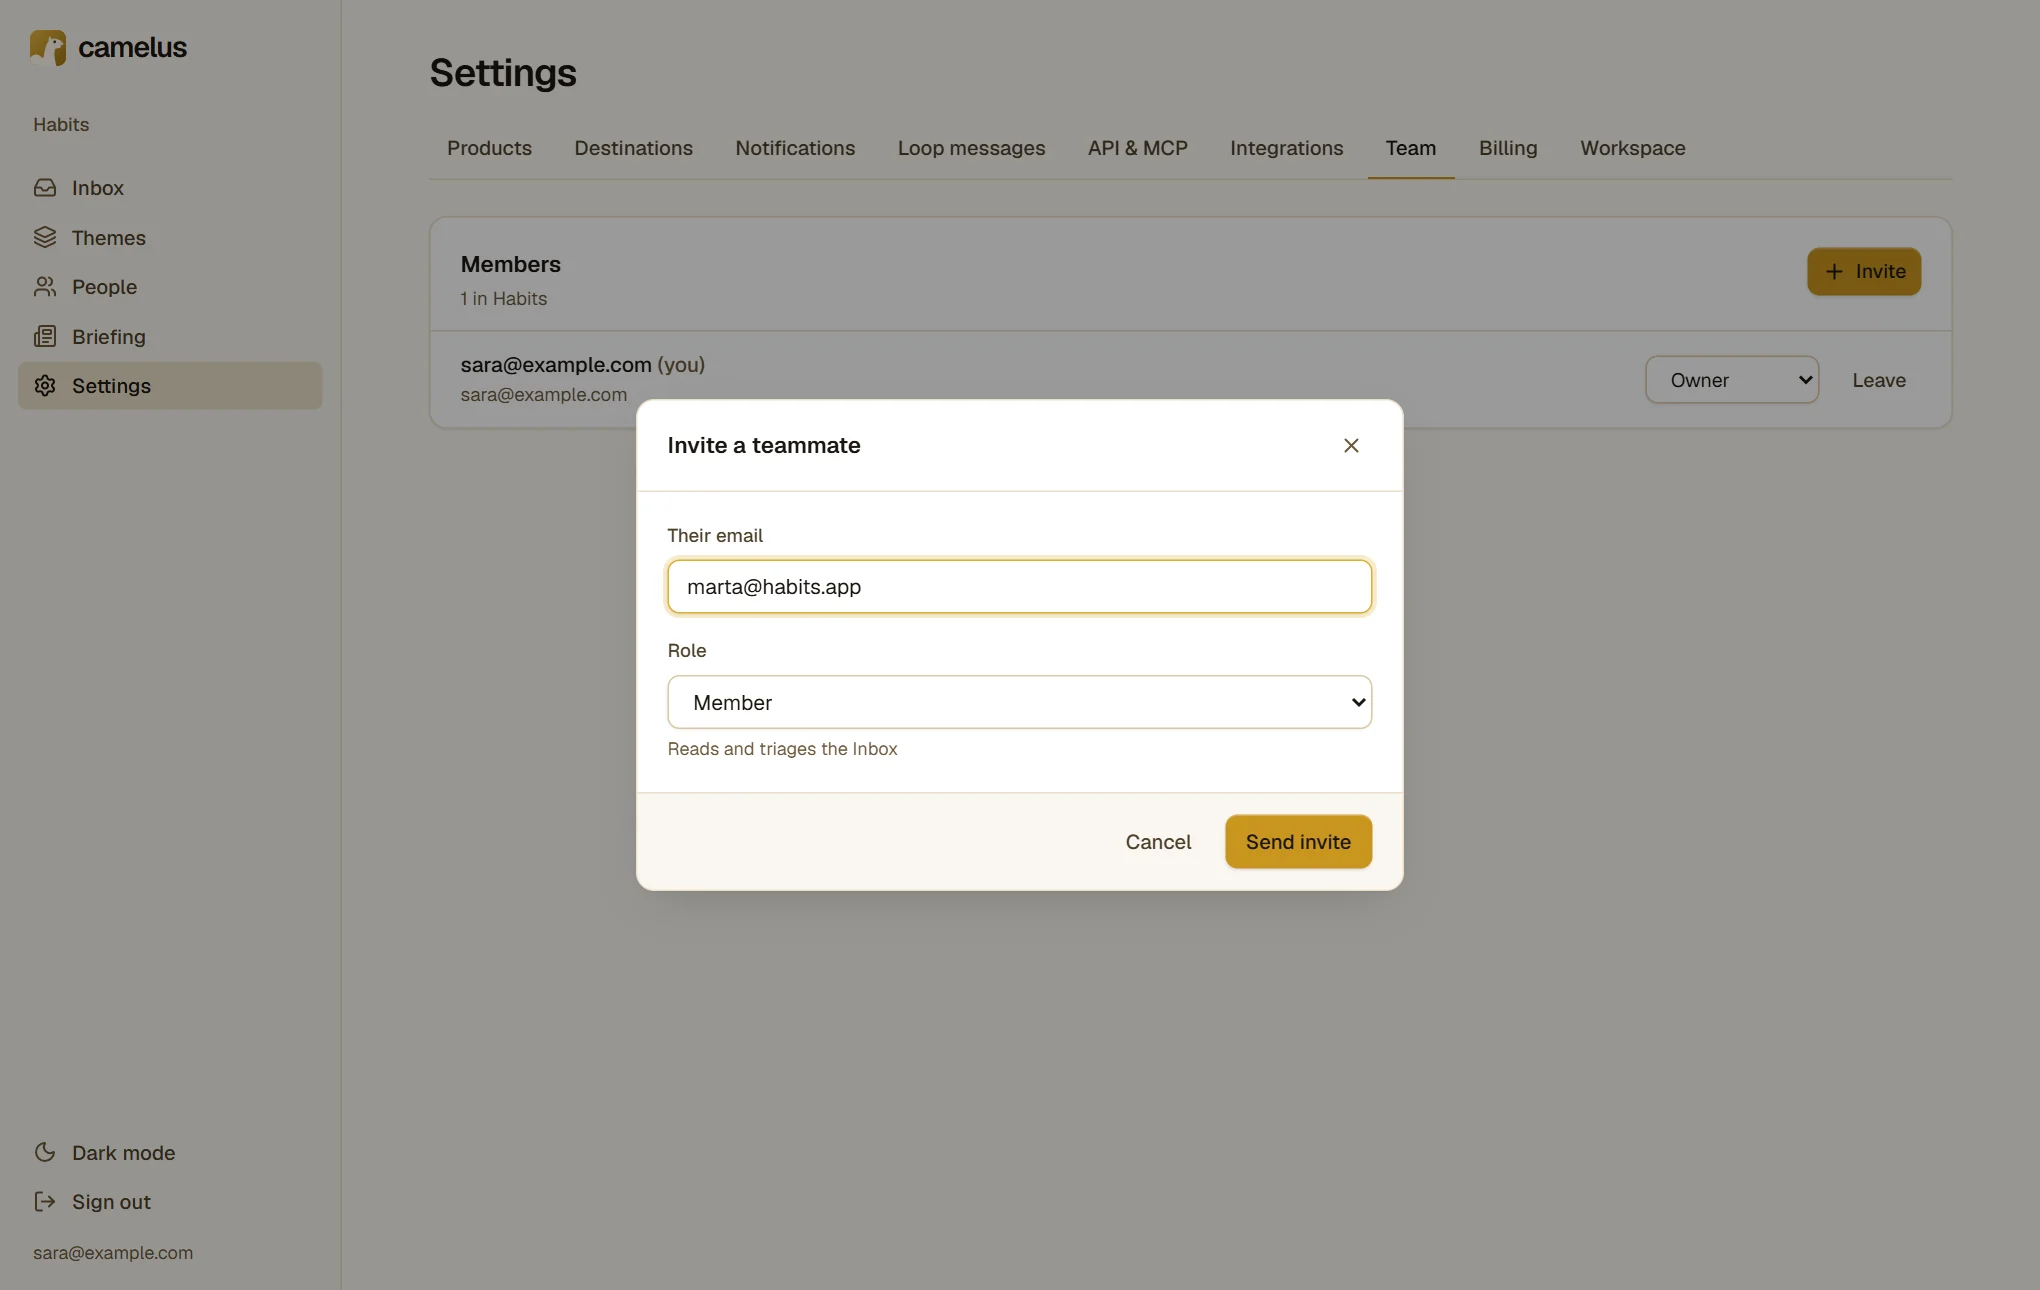This screenshot has width=2040, height=1290.
Task: Click the People users icon
Action: (x=45, y=287)
